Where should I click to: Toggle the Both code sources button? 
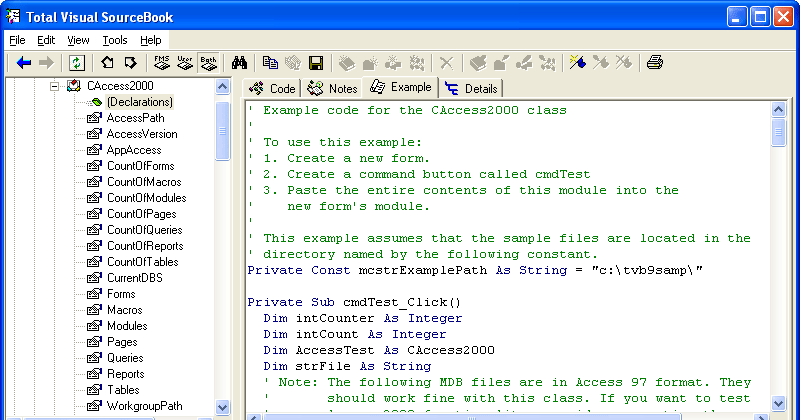tap(209, 63)
